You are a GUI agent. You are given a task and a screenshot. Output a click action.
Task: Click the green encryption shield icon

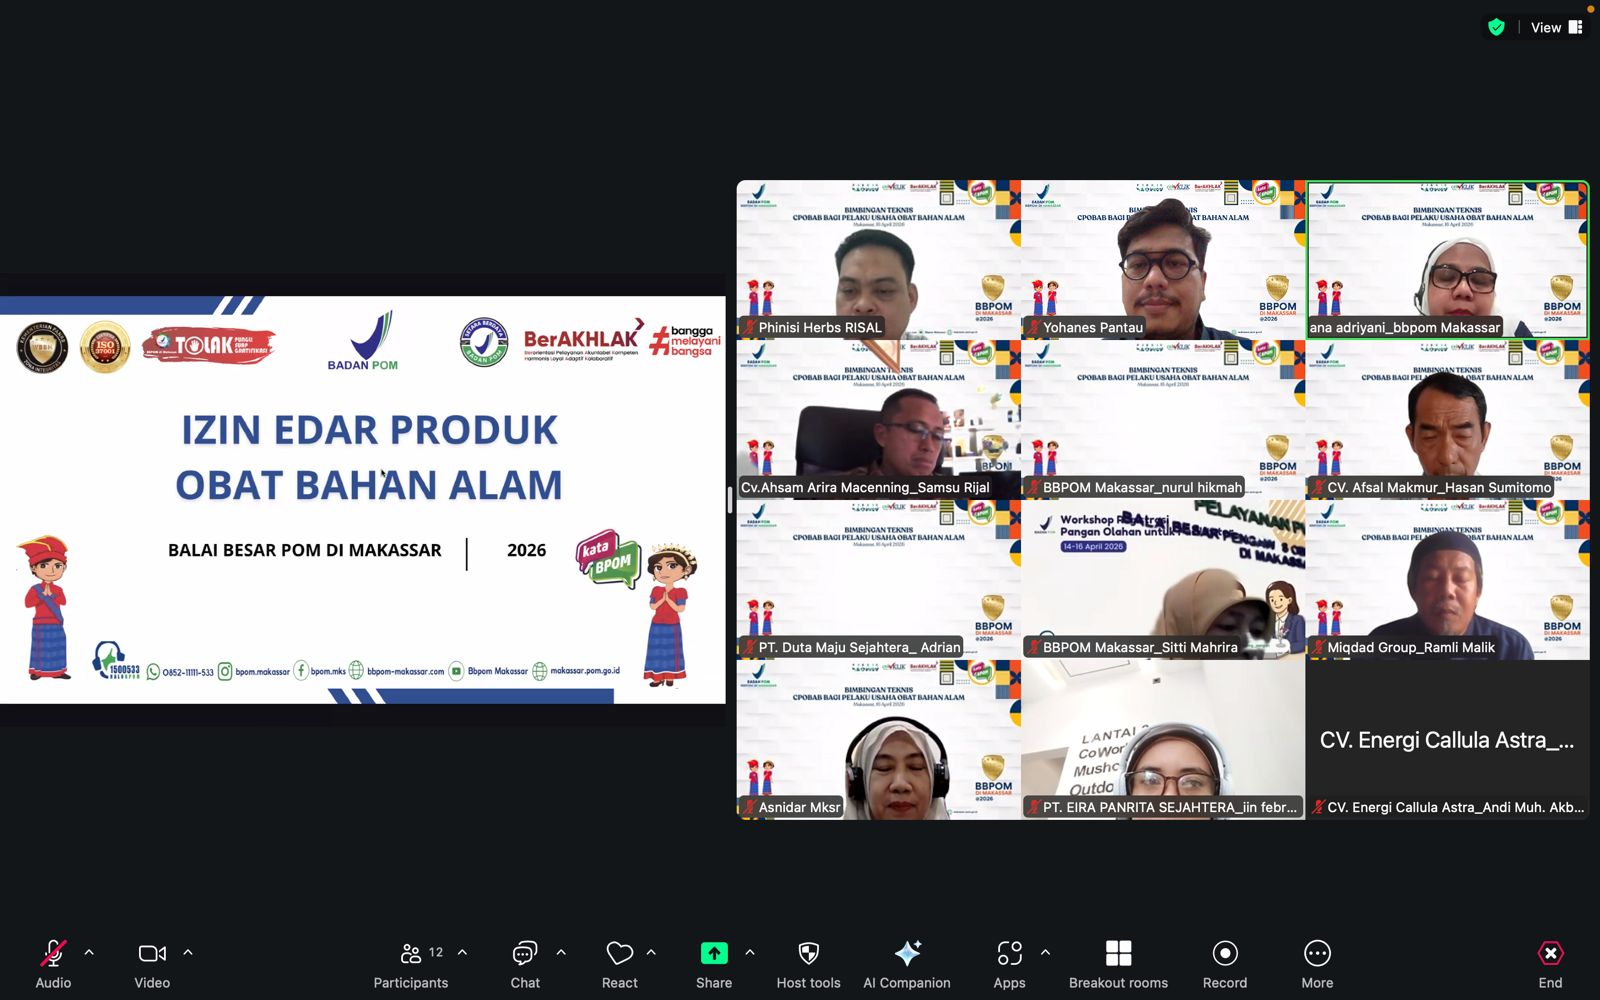1496,28
